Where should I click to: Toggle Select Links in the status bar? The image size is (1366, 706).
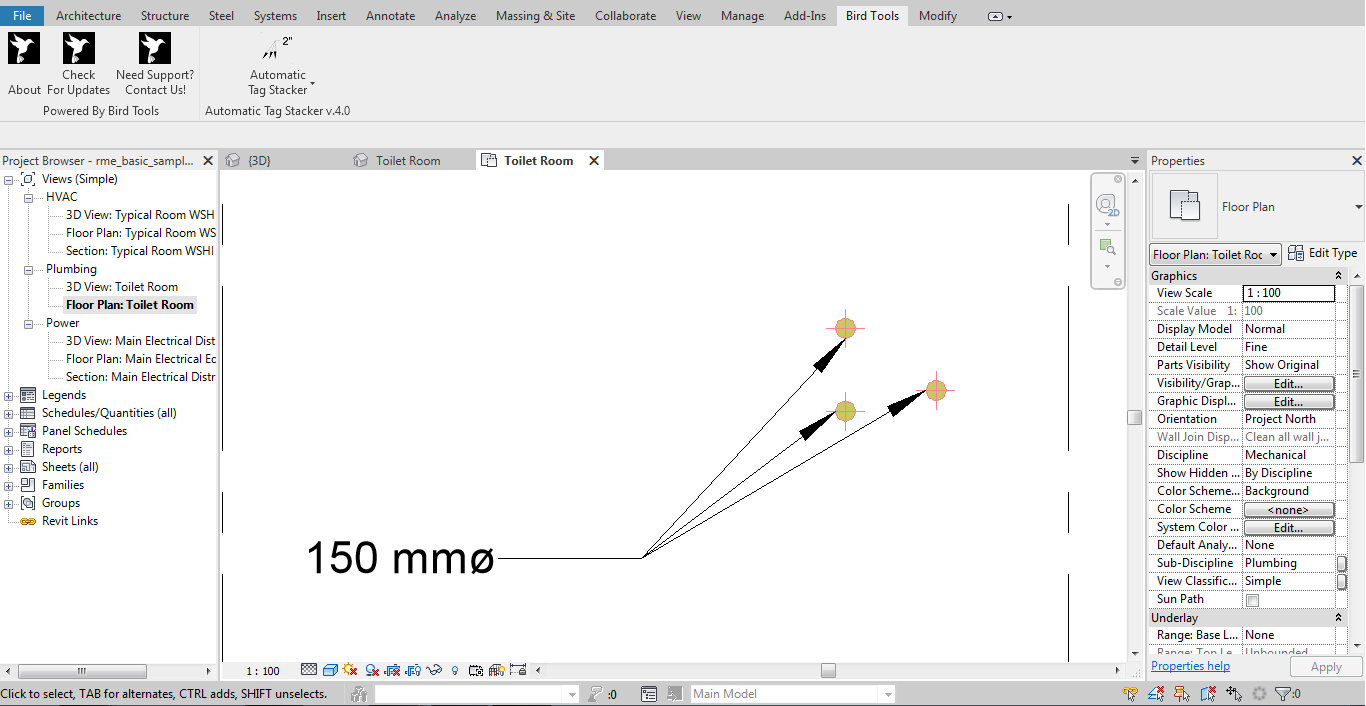pos(1130,693)
